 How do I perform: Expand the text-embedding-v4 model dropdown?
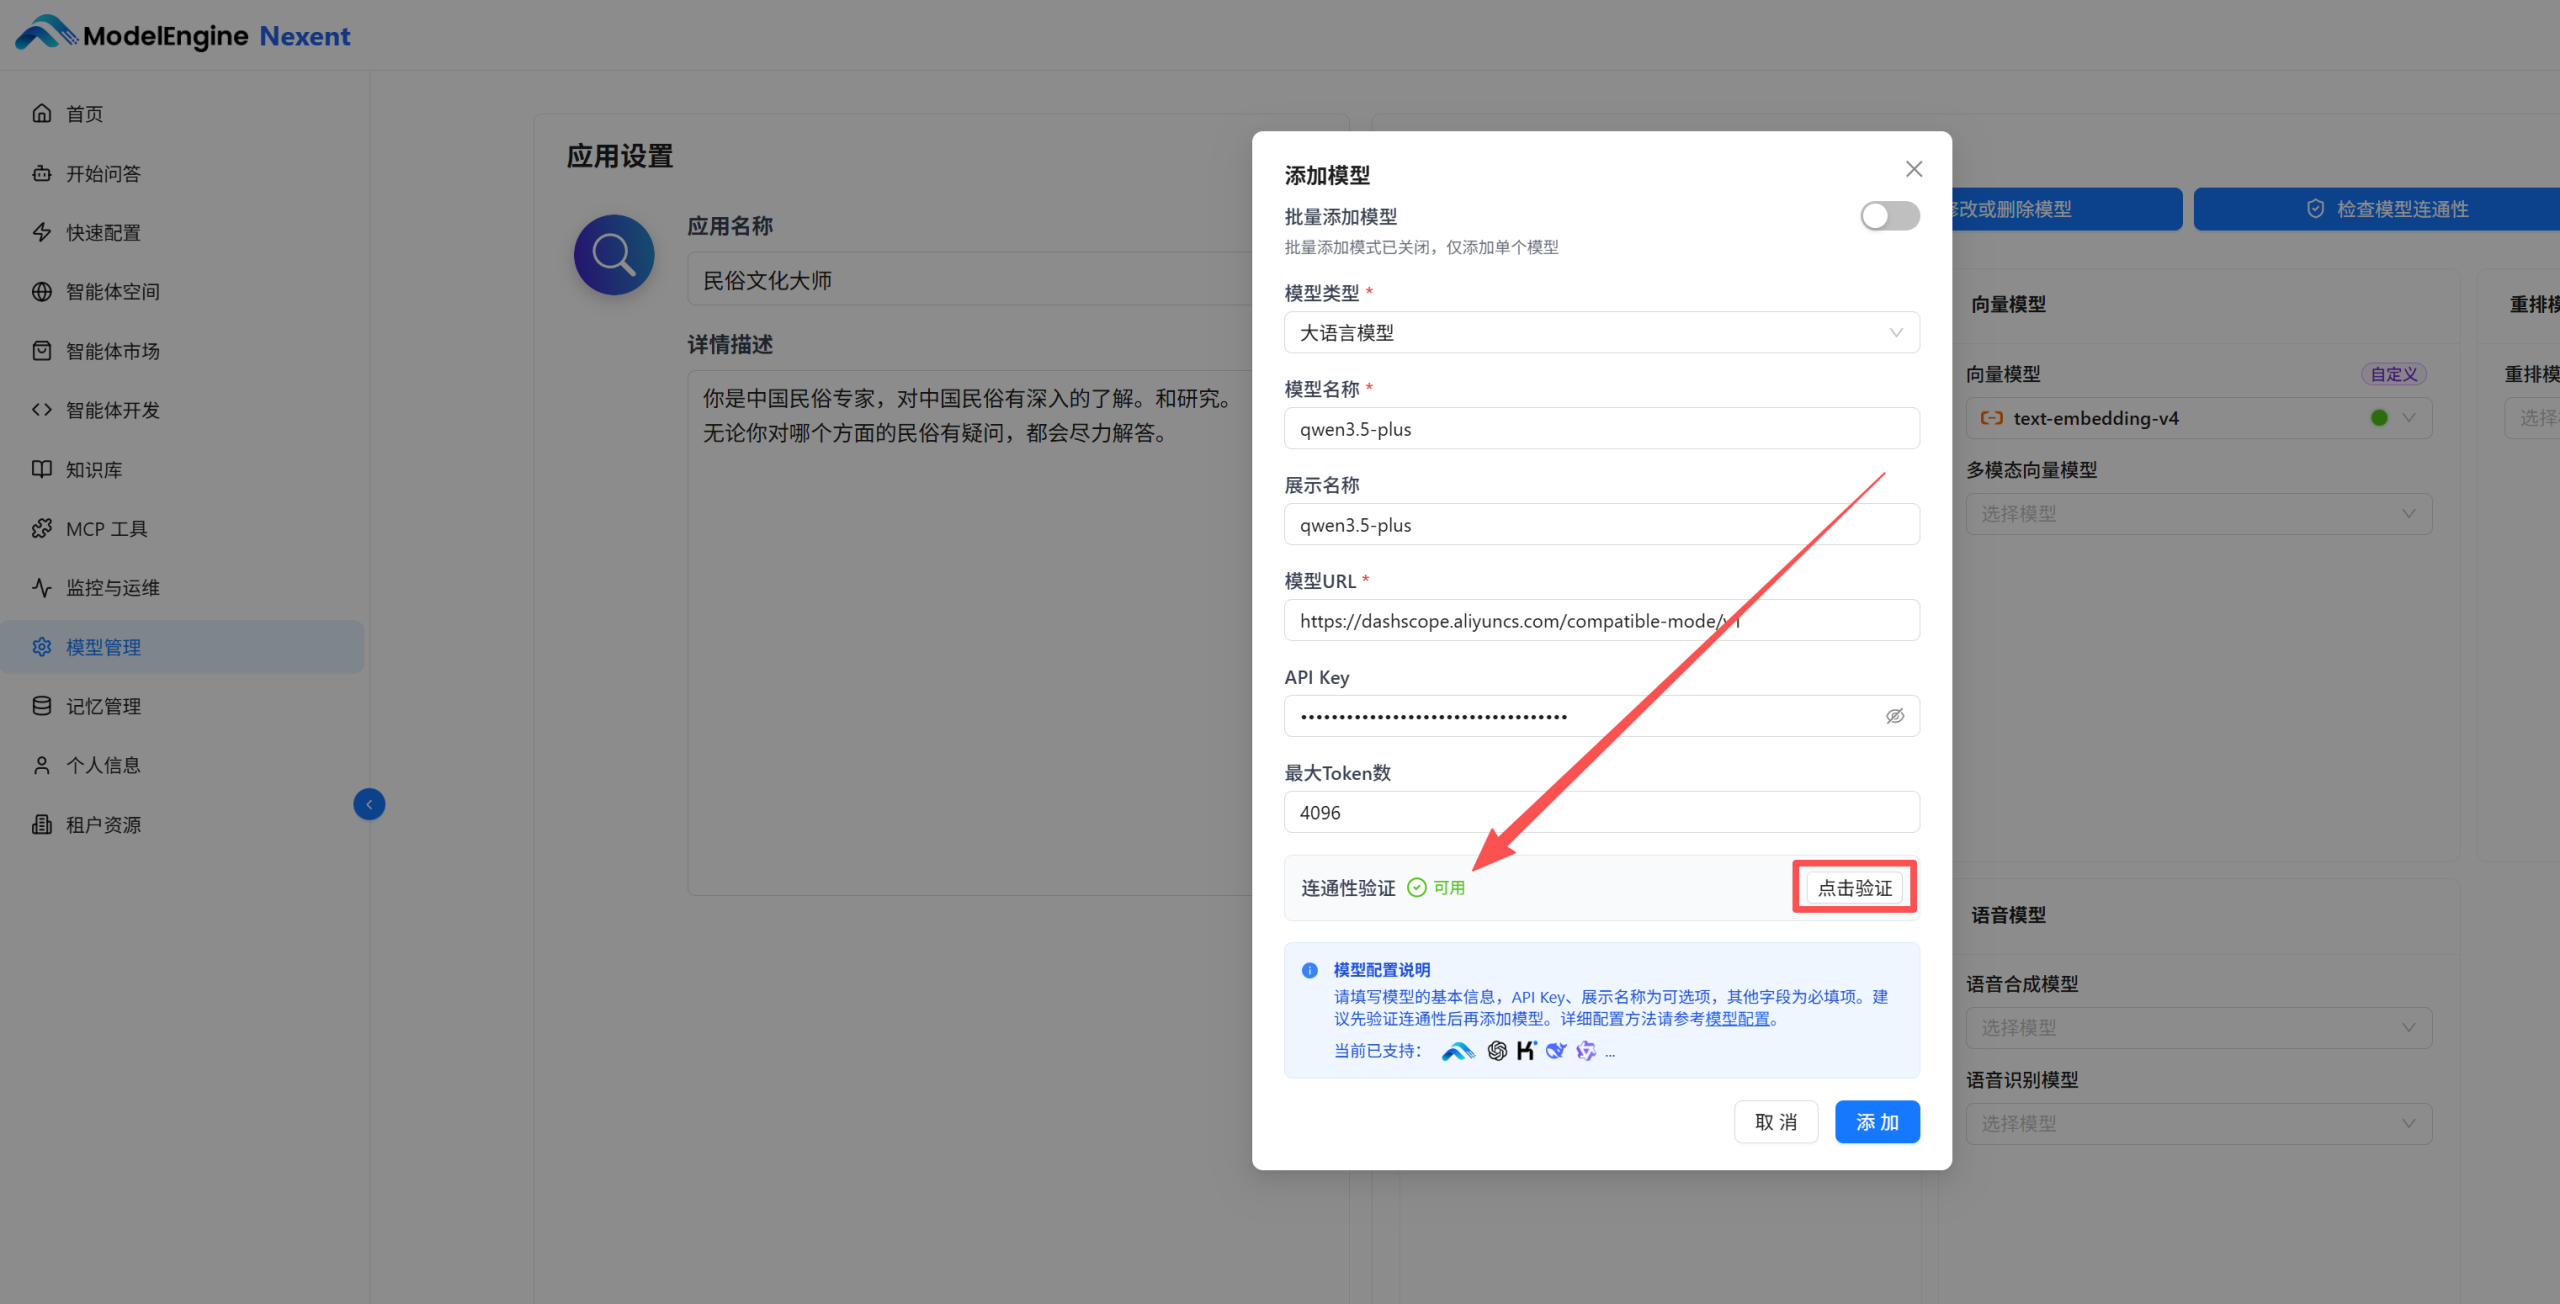(2409, 418)
